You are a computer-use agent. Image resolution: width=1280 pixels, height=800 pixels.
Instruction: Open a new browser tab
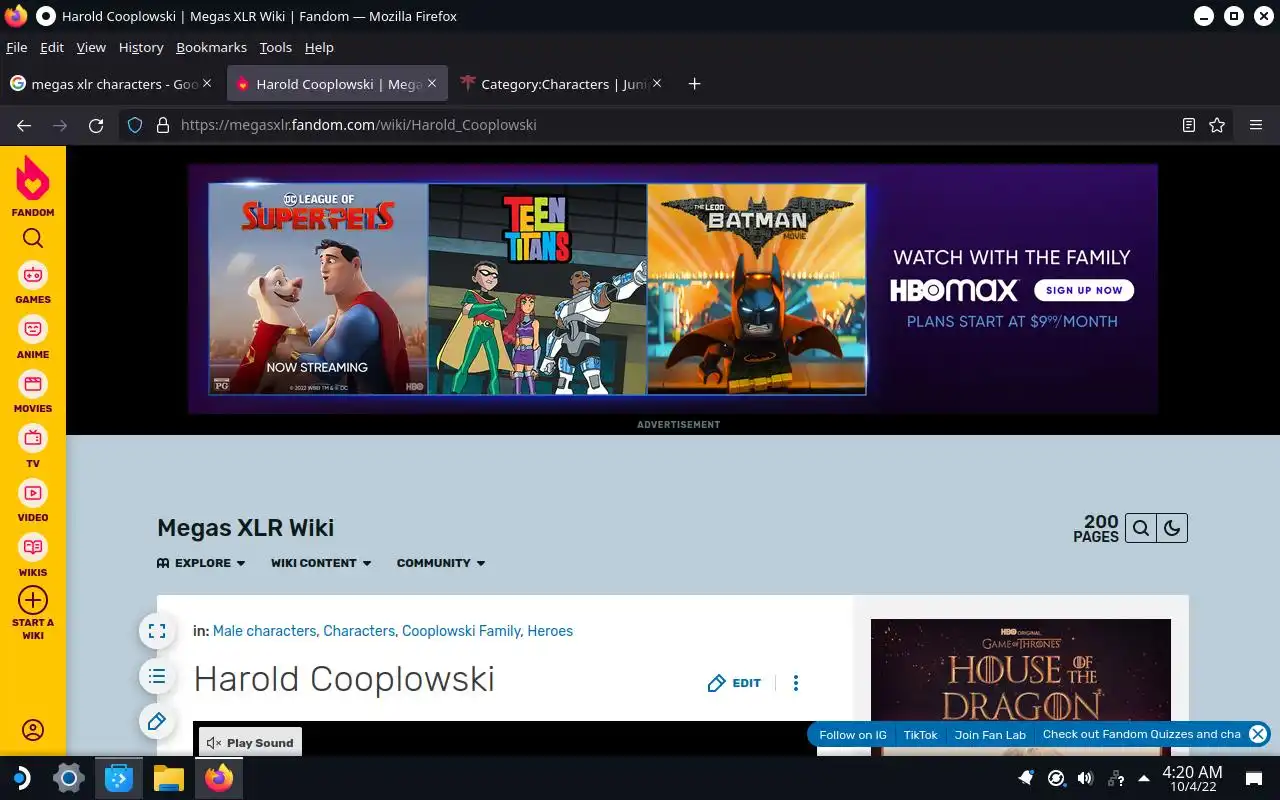(695, 84)
